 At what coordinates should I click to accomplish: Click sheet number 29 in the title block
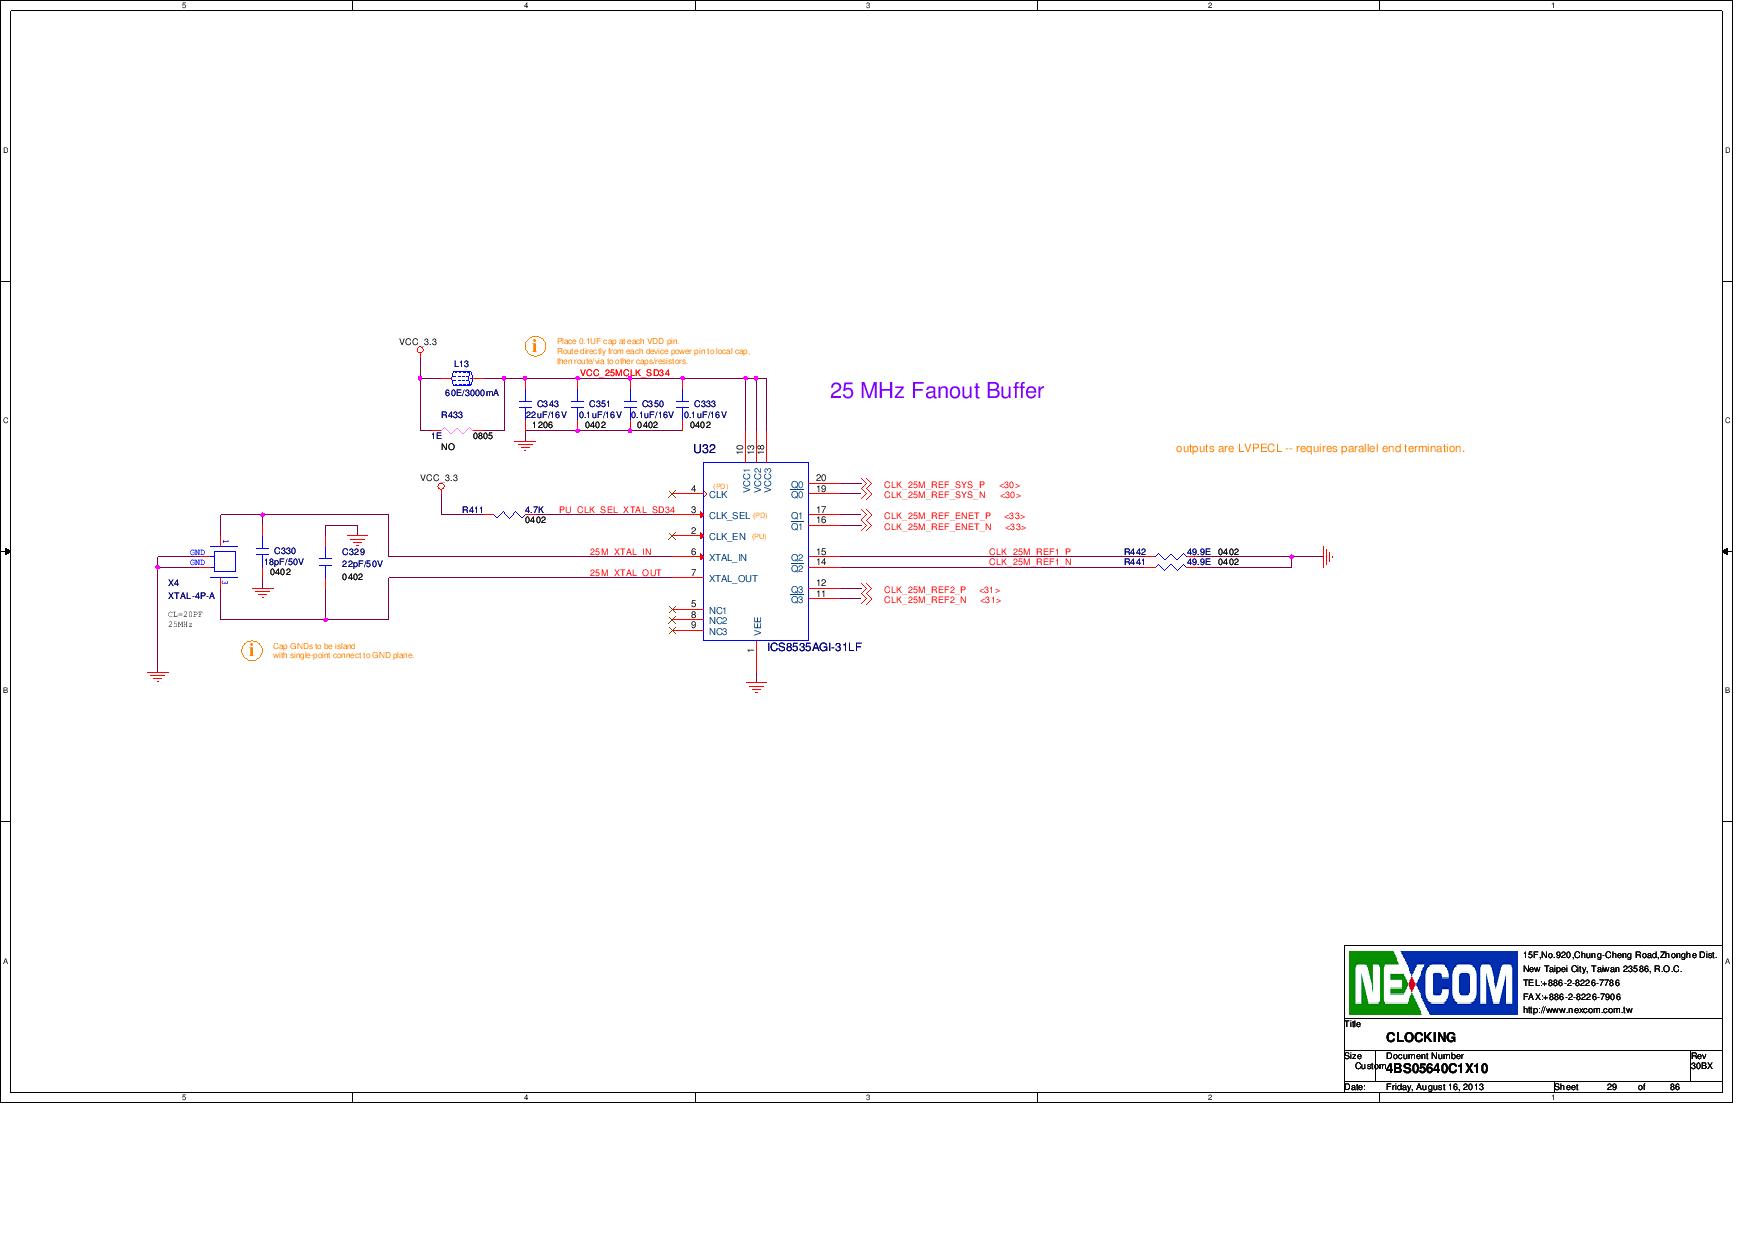1609,1087
